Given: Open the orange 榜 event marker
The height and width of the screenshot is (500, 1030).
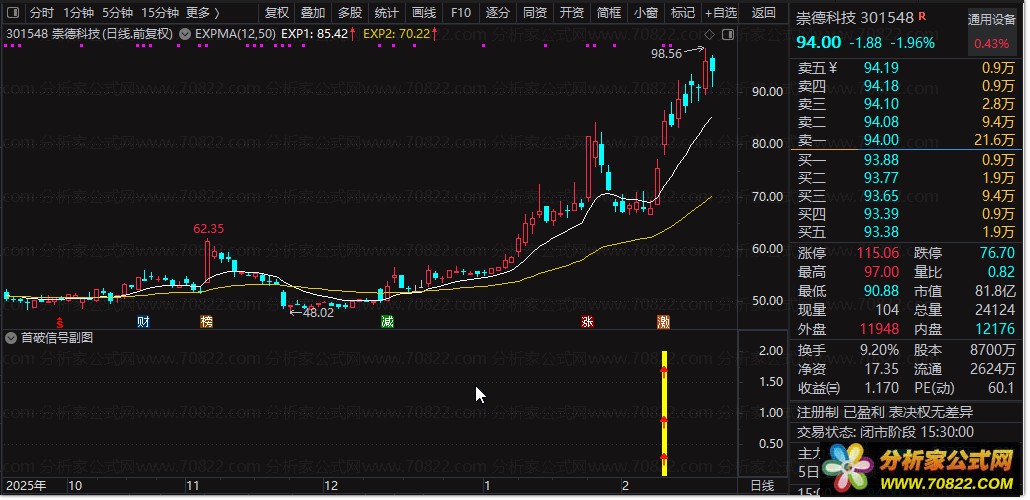Looking at the screenshot, I should (x=207, y=322).
